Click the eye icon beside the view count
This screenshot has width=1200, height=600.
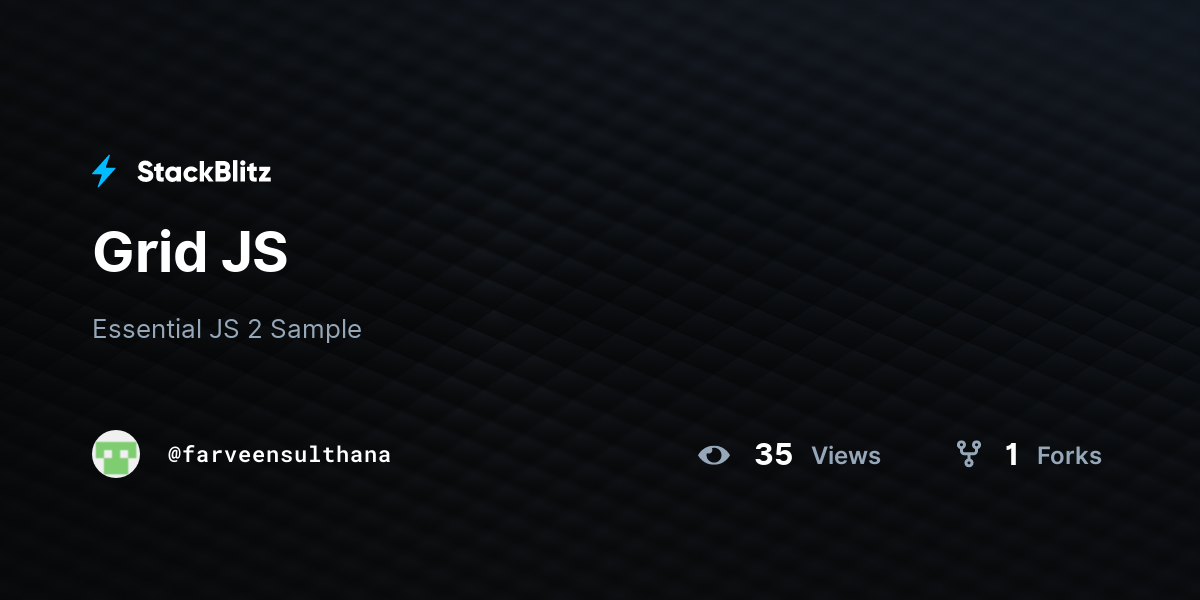click(x=714, y=455)
